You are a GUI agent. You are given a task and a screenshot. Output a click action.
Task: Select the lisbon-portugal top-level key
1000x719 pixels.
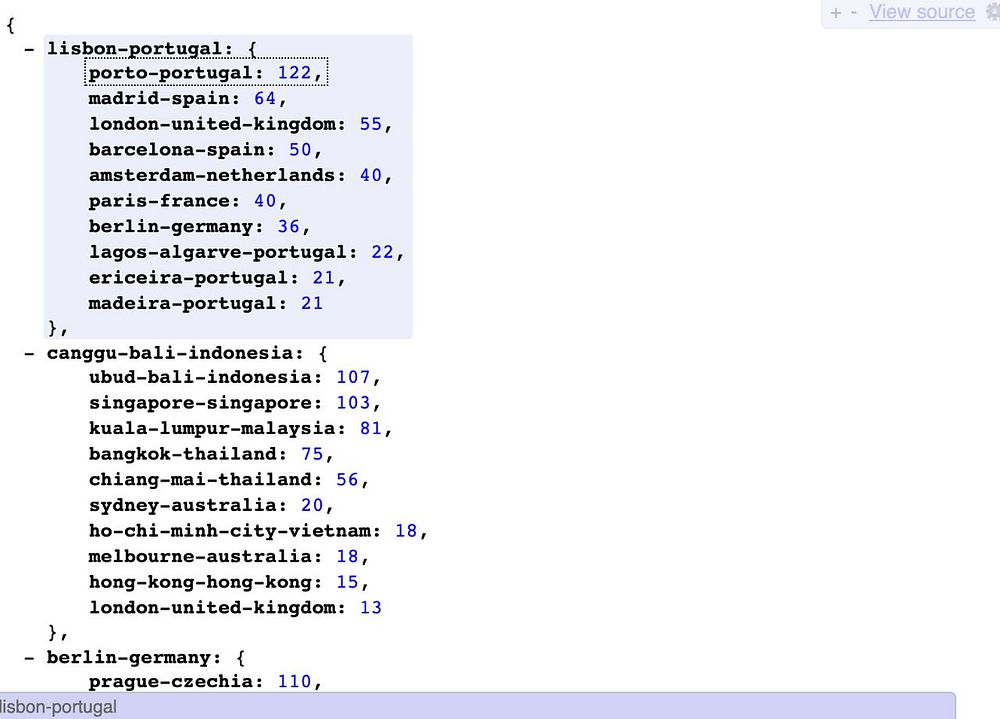click(x=135, y=49)
